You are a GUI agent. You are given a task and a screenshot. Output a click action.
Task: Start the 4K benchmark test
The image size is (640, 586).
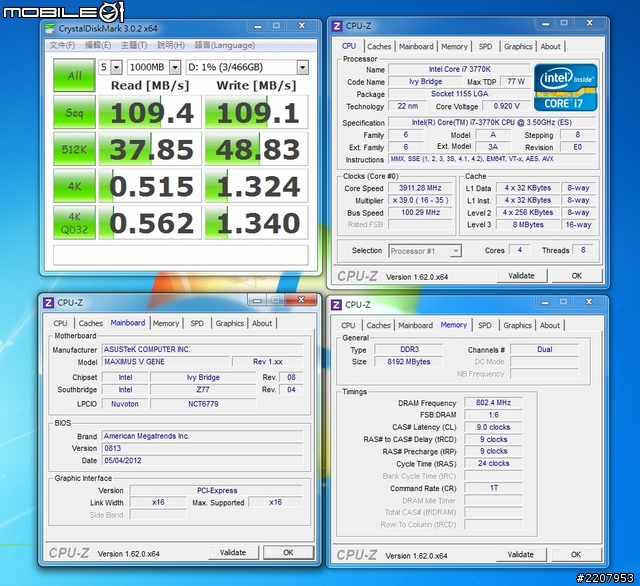pos(74,186)
